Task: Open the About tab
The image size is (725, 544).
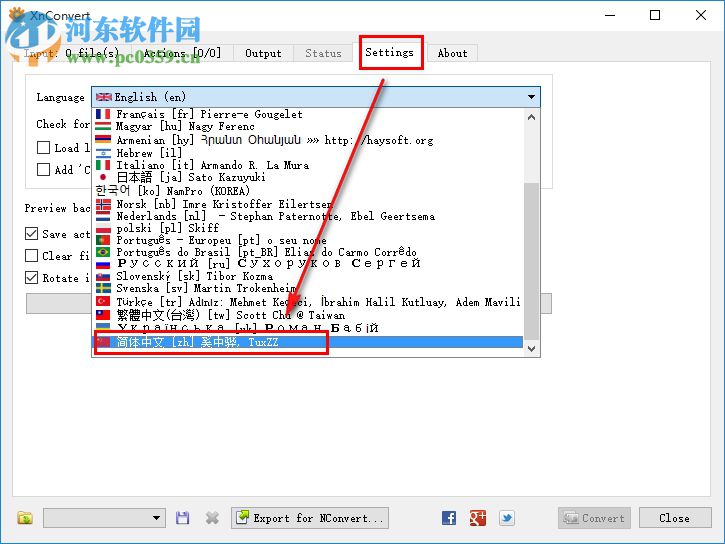Action: [452, 53]
